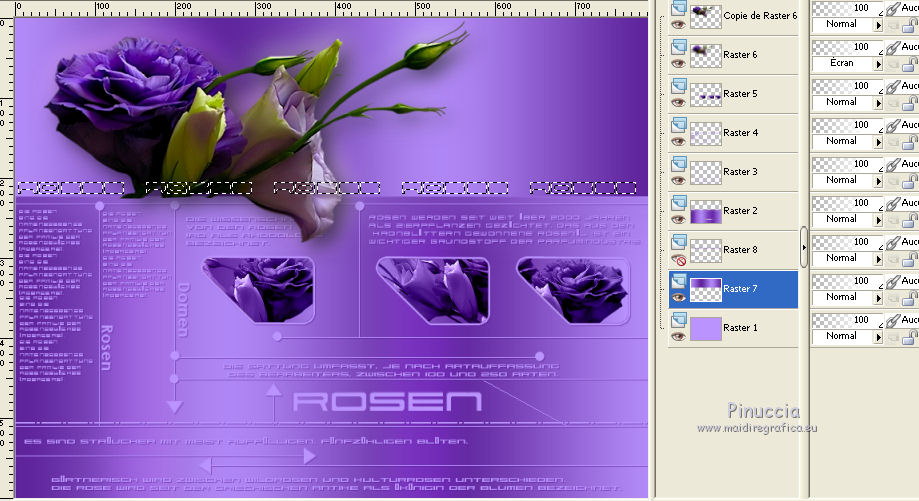Image resolution: width=919 pixels, height=501 pixels.
Task: Click the link chain icon for Raster 8
Action: [893, 243]
